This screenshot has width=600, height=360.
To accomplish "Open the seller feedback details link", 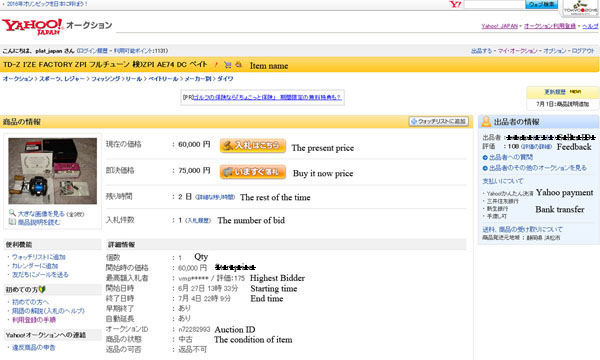I will (x=536, y=147).
